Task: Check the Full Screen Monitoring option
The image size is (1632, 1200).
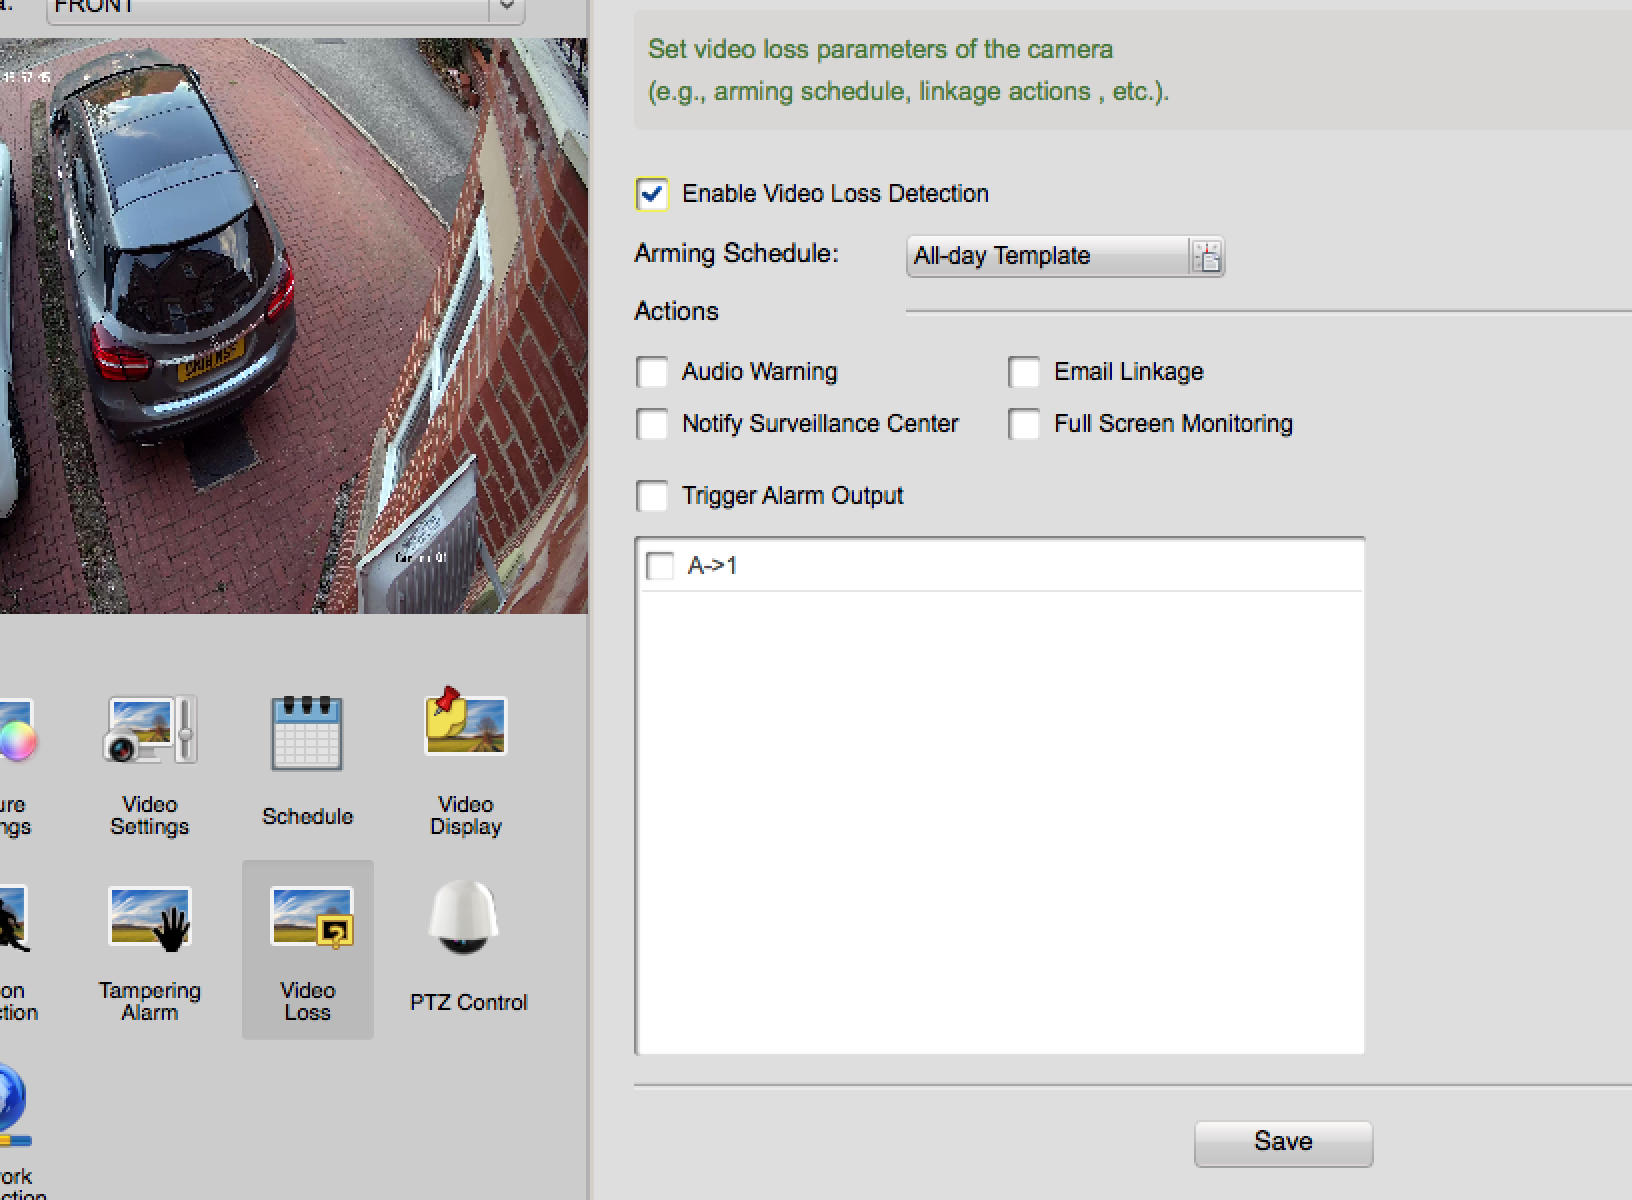Action: click(1023, 424)
